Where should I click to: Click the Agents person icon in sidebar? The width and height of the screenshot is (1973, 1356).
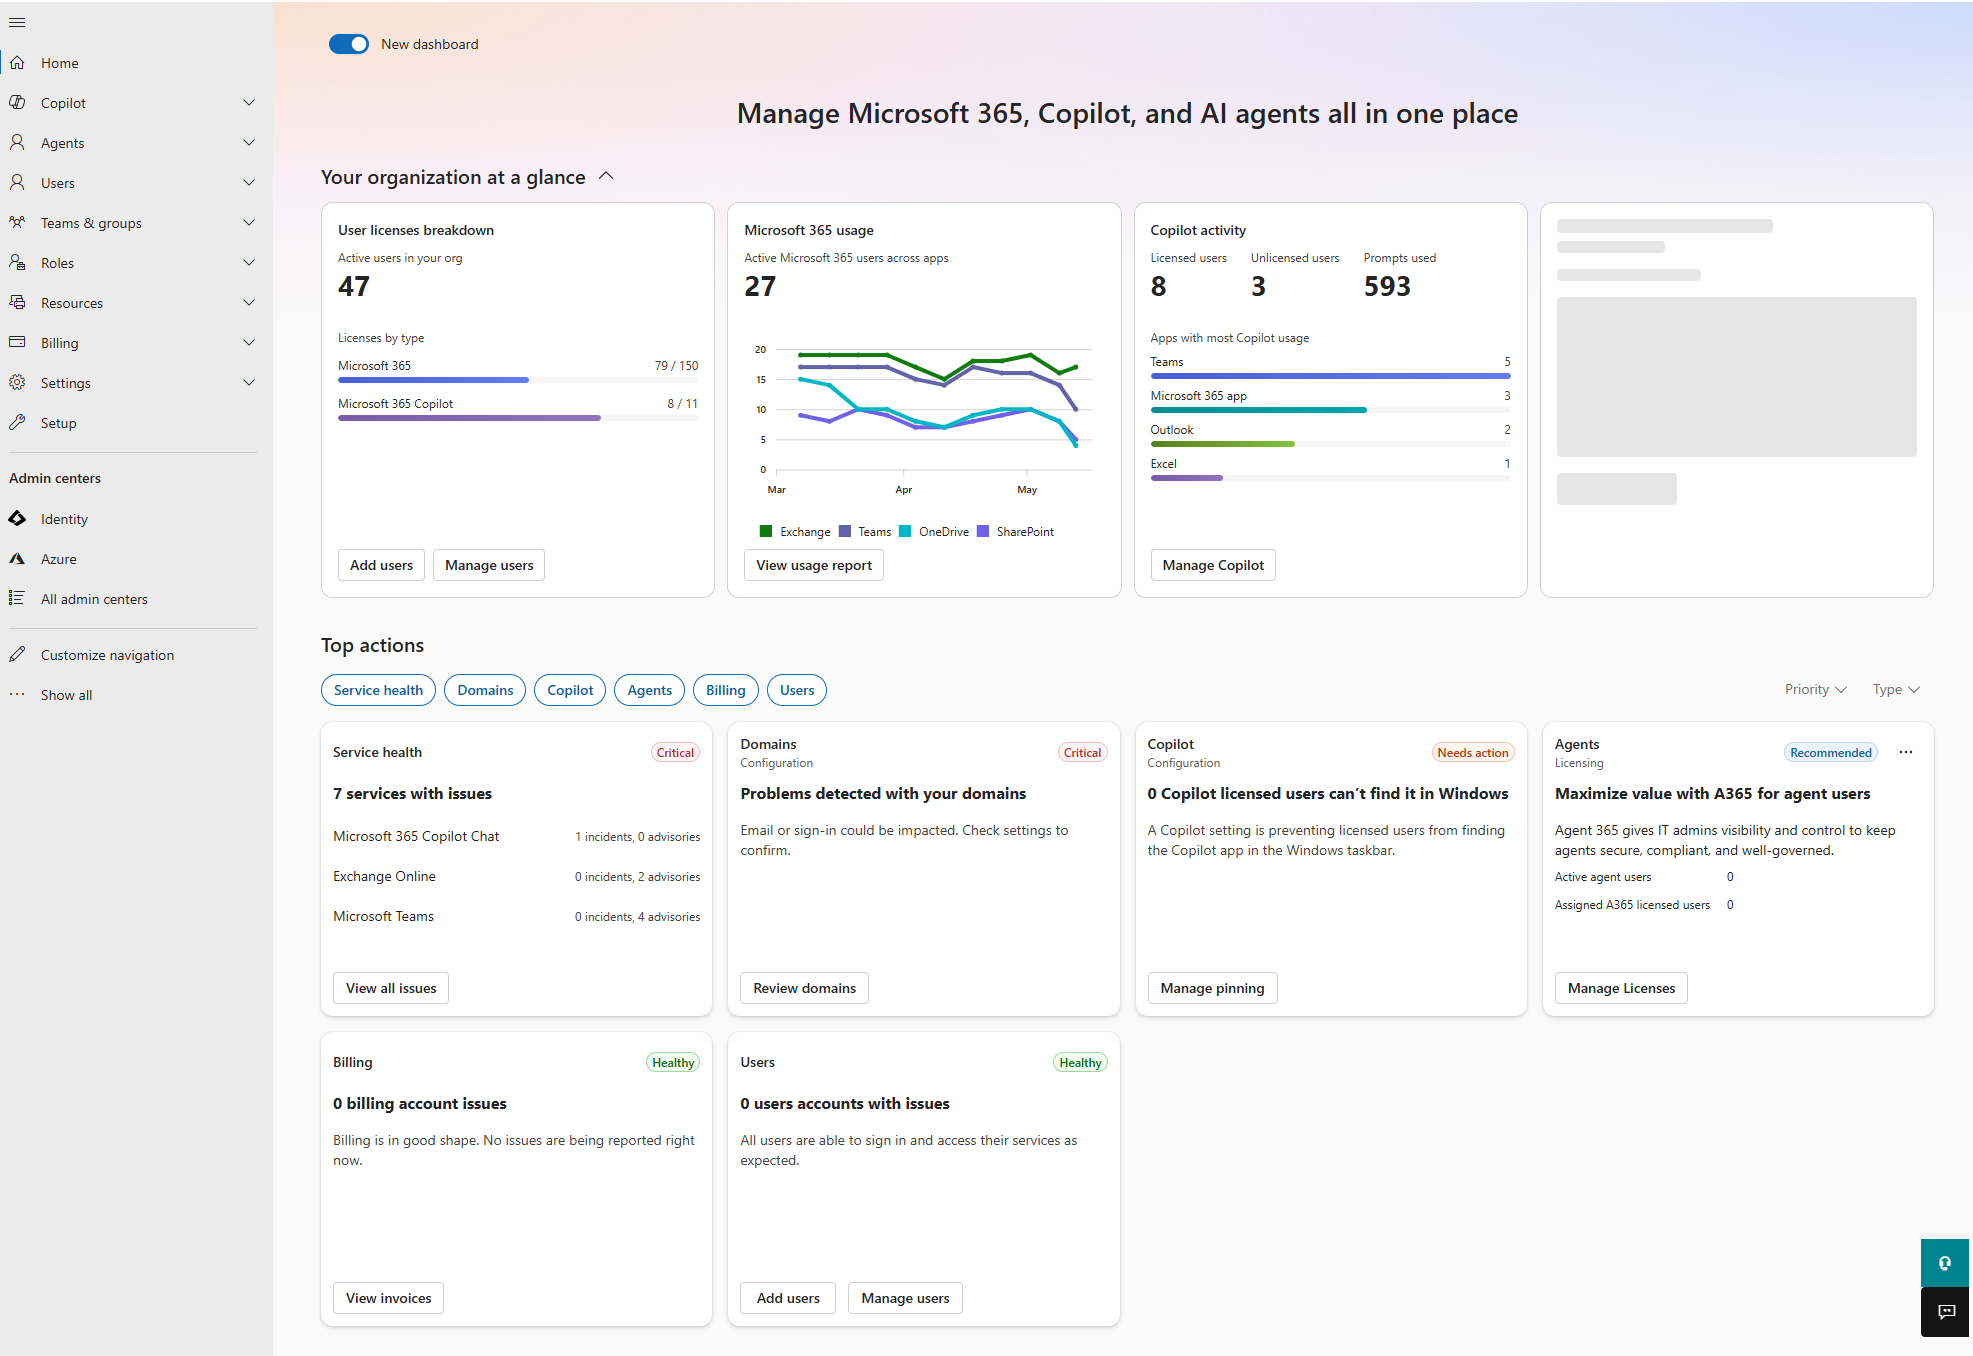tap(17, 143)
